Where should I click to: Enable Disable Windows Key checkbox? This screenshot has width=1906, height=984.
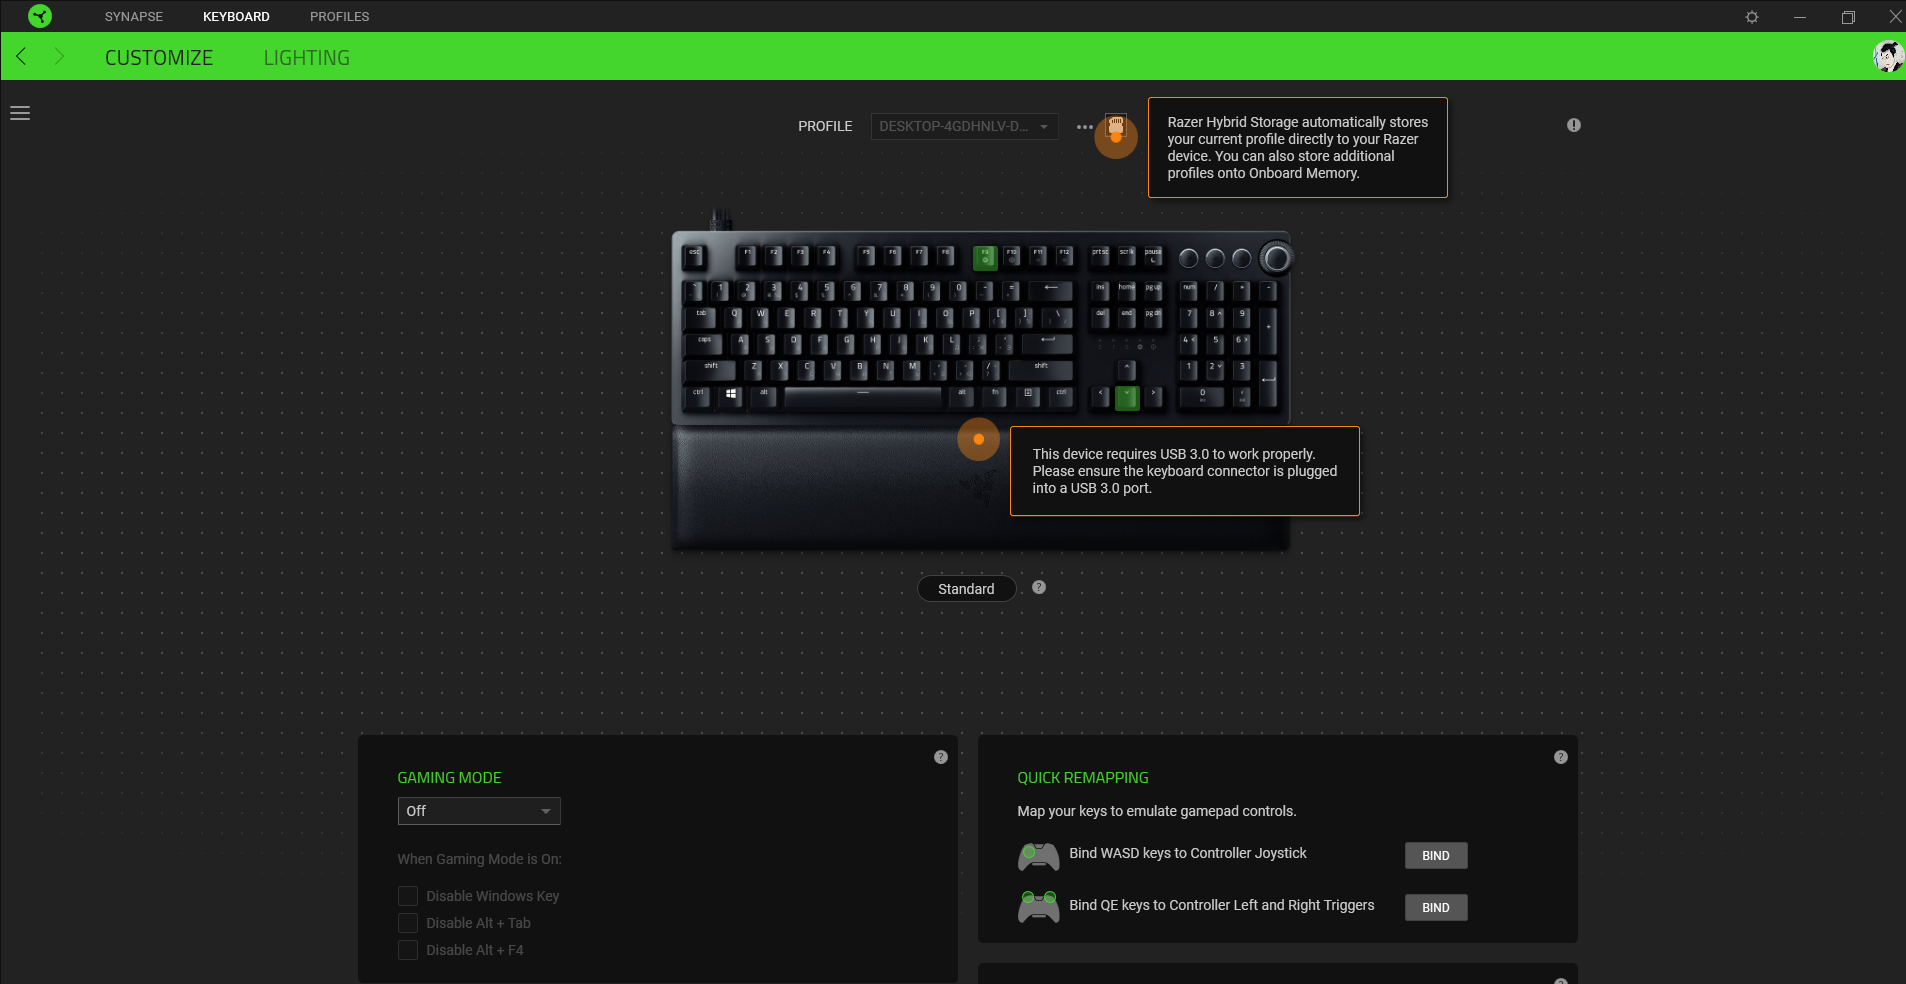[x=408, y=896]
